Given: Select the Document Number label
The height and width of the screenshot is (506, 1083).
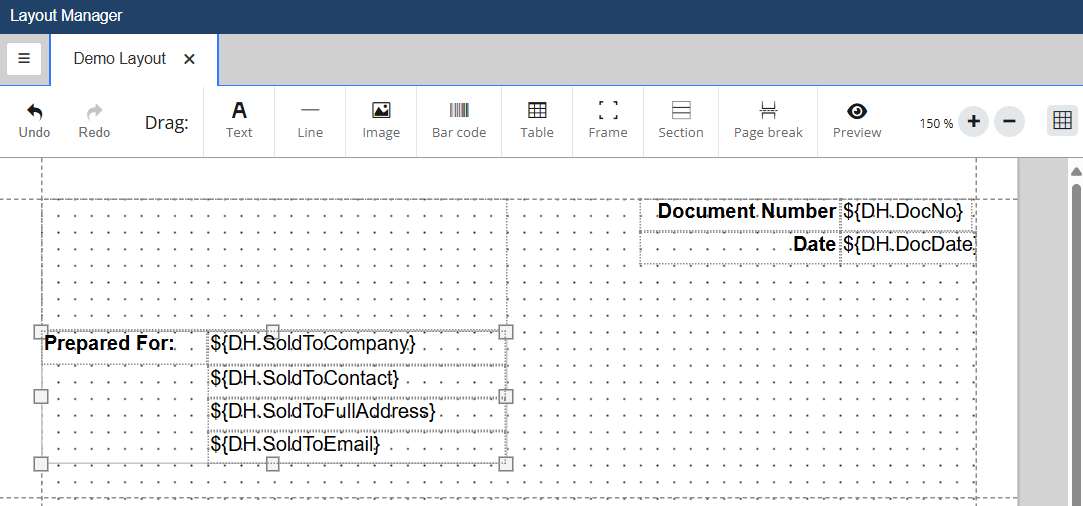Looking at the screenshot, I should 745,212.
